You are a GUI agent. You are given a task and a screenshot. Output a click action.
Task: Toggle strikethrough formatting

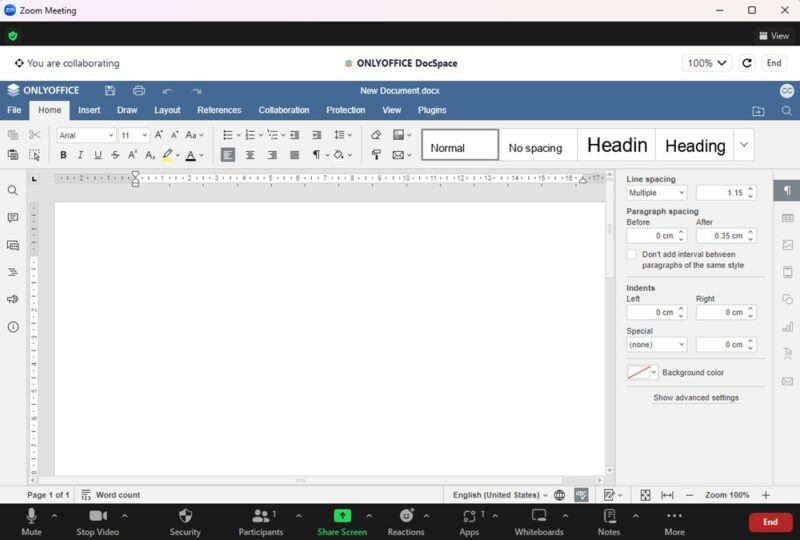click(115, 155)
